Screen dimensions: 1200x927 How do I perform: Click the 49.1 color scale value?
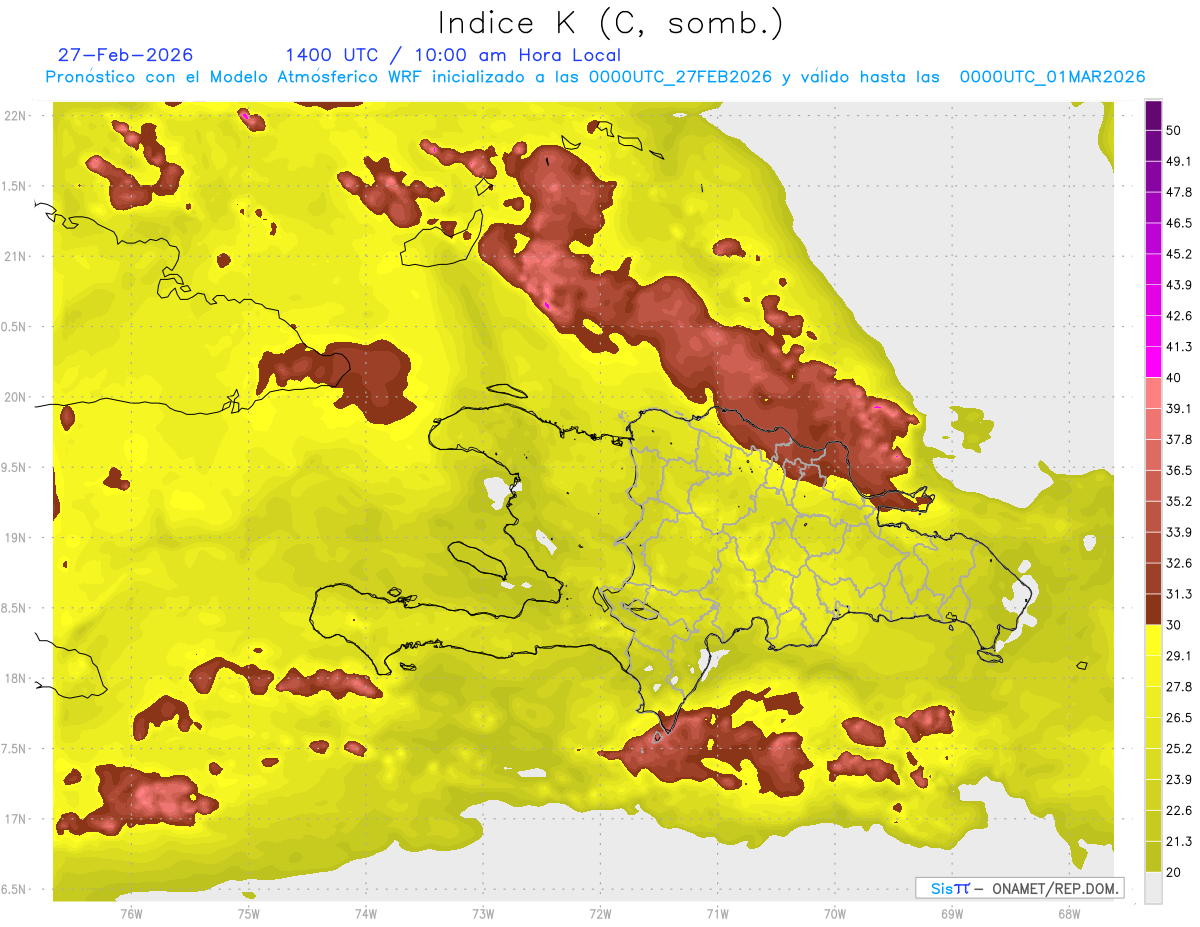pyautogui.click(x=1179, y=161)
